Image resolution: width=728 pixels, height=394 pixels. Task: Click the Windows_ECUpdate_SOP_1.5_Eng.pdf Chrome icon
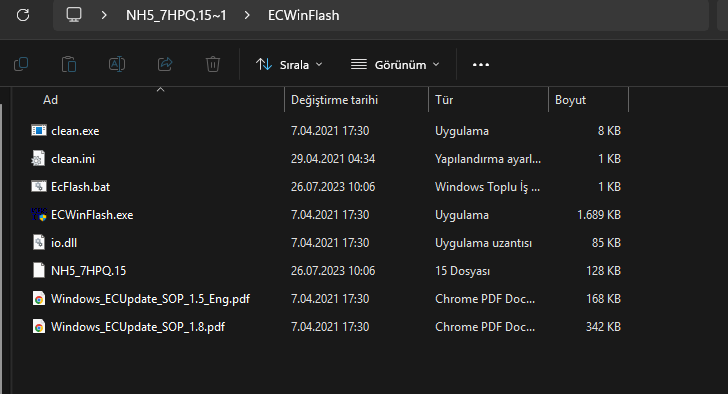click(39, 298)
